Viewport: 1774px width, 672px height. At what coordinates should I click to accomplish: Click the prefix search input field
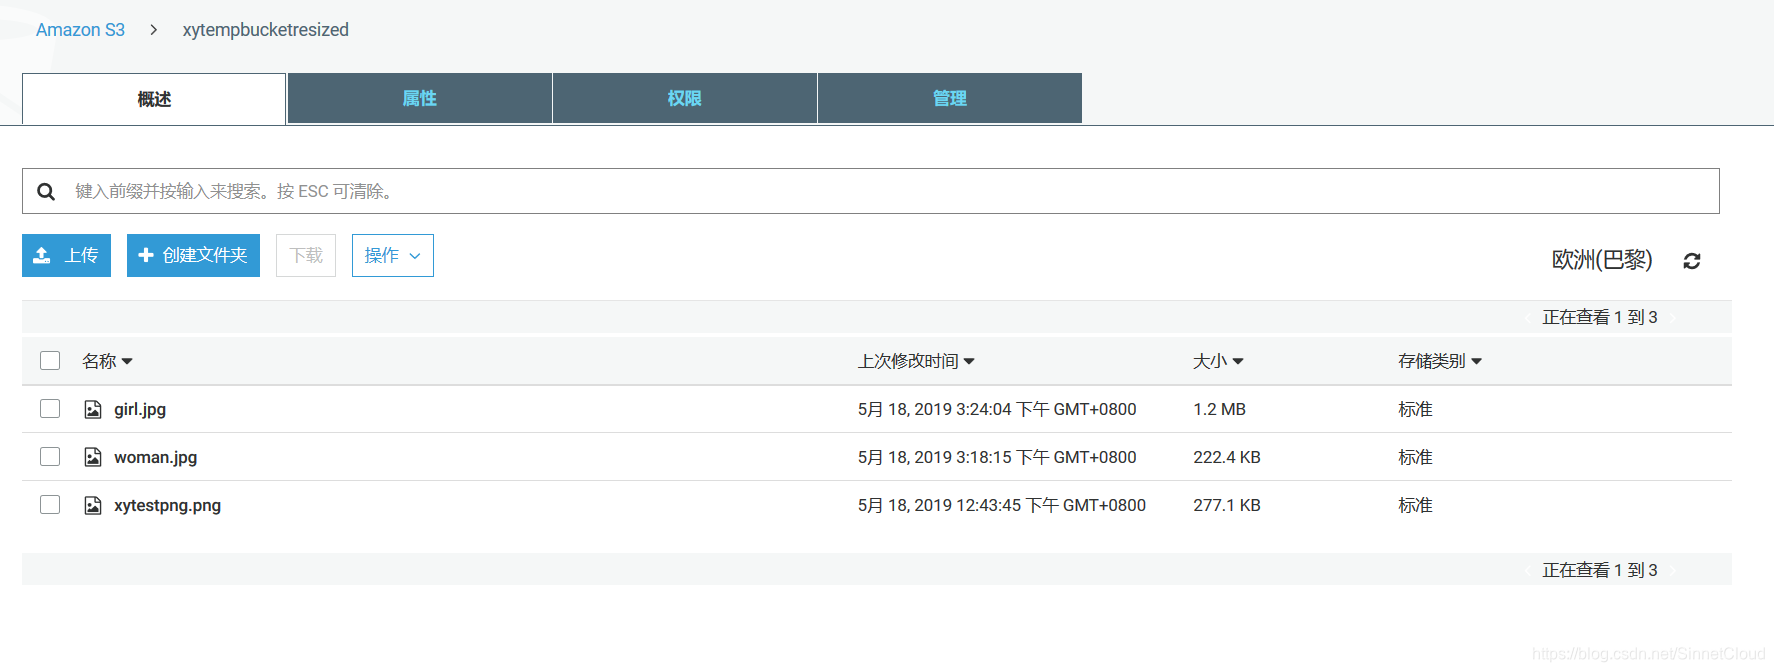coord(871,191)
